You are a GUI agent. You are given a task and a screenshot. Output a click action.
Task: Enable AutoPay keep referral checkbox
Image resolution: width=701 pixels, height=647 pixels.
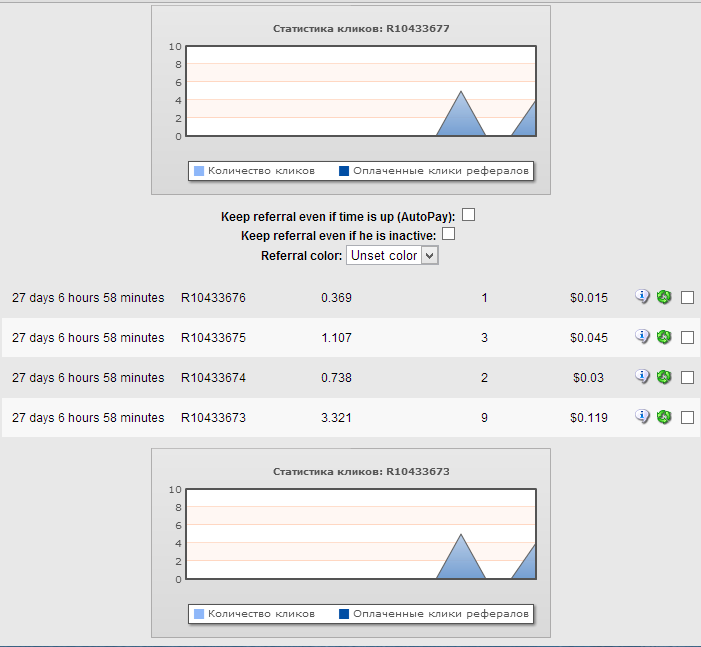tap(468, 214)
